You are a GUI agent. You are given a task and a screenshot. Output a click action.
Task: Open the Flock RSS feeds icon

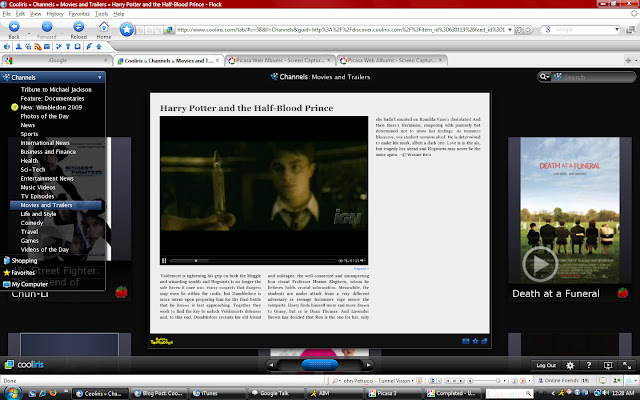[x=38, y=47]
